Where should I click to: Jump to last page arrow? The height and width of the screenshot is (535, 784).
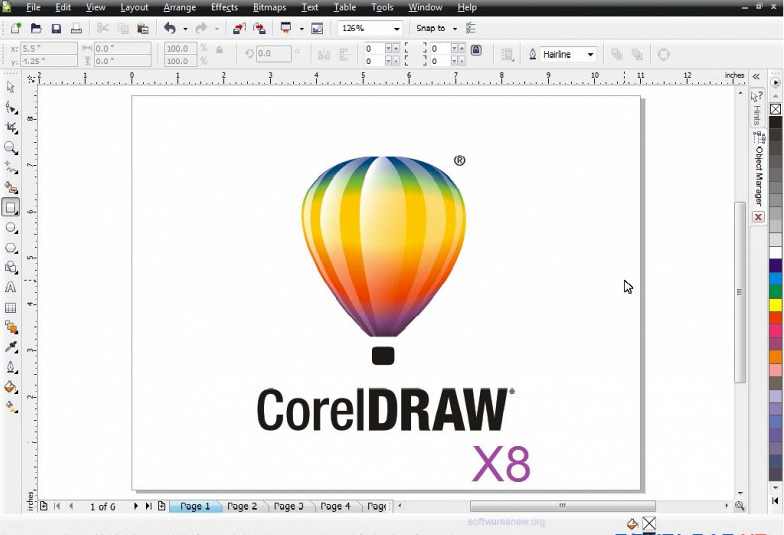[x=148, y=506]
